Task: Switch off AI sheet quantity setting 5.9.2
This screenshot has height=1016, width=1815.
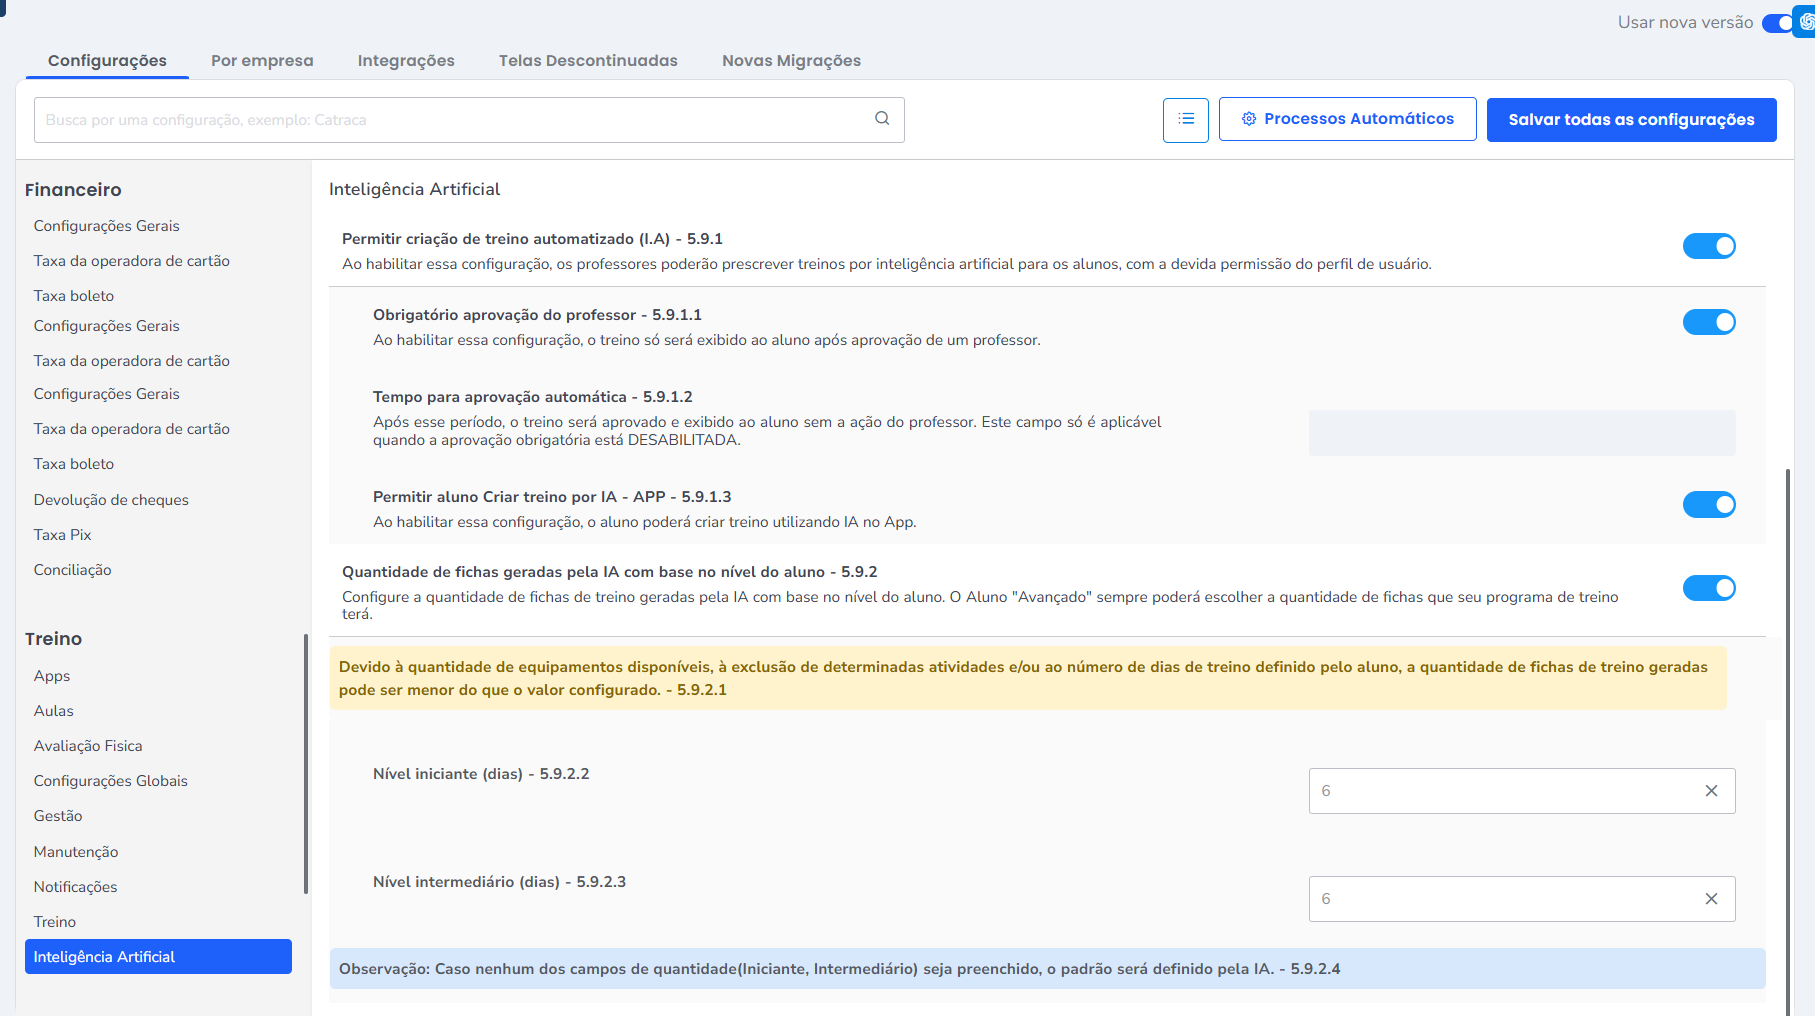Action: (1708, 588)
